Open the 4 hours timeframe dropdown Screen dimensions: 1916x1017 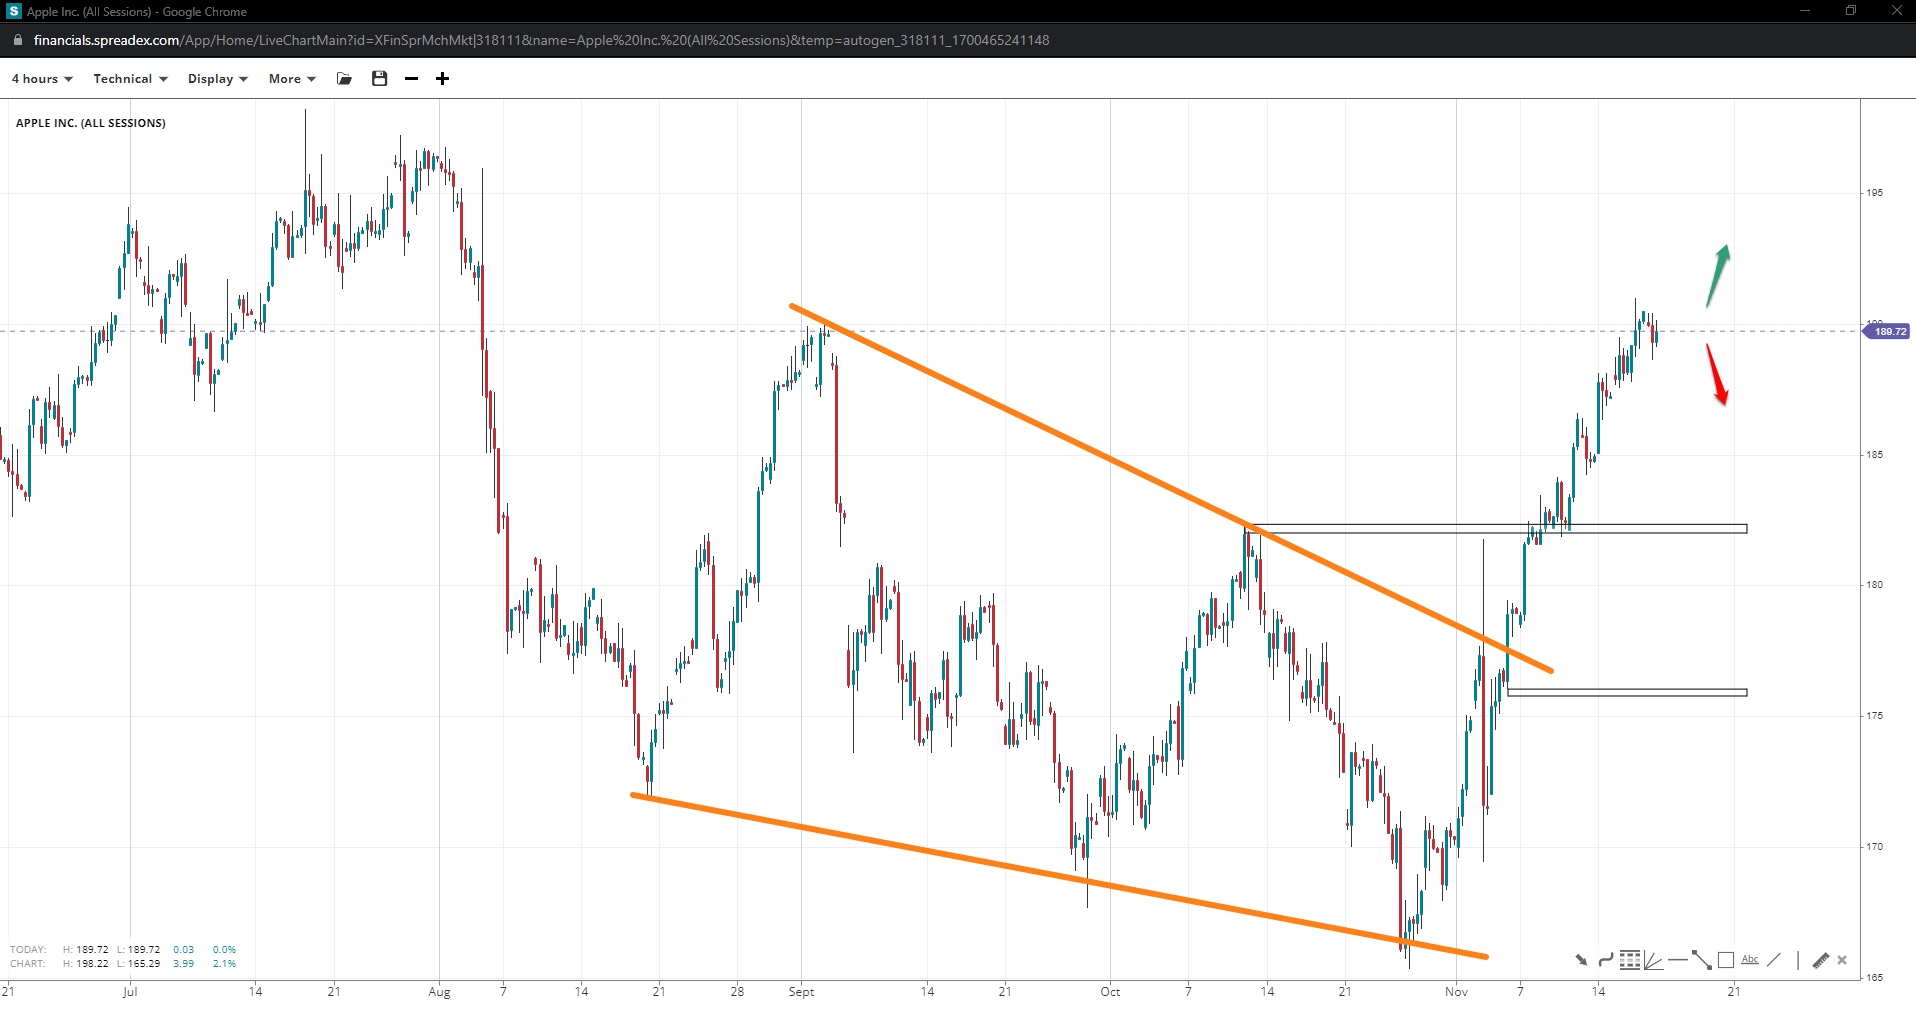(x=42, y=79)
